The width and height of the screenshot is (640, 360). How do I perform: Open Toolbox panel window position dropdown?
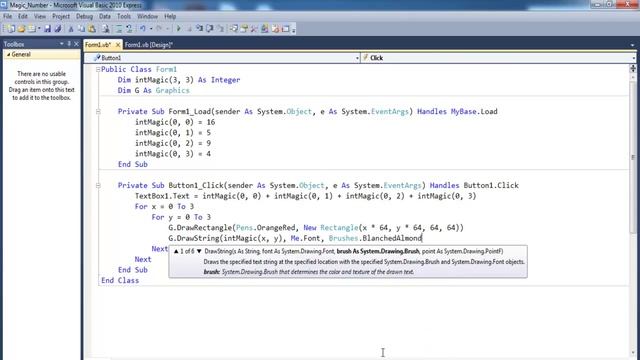point(62,44)
